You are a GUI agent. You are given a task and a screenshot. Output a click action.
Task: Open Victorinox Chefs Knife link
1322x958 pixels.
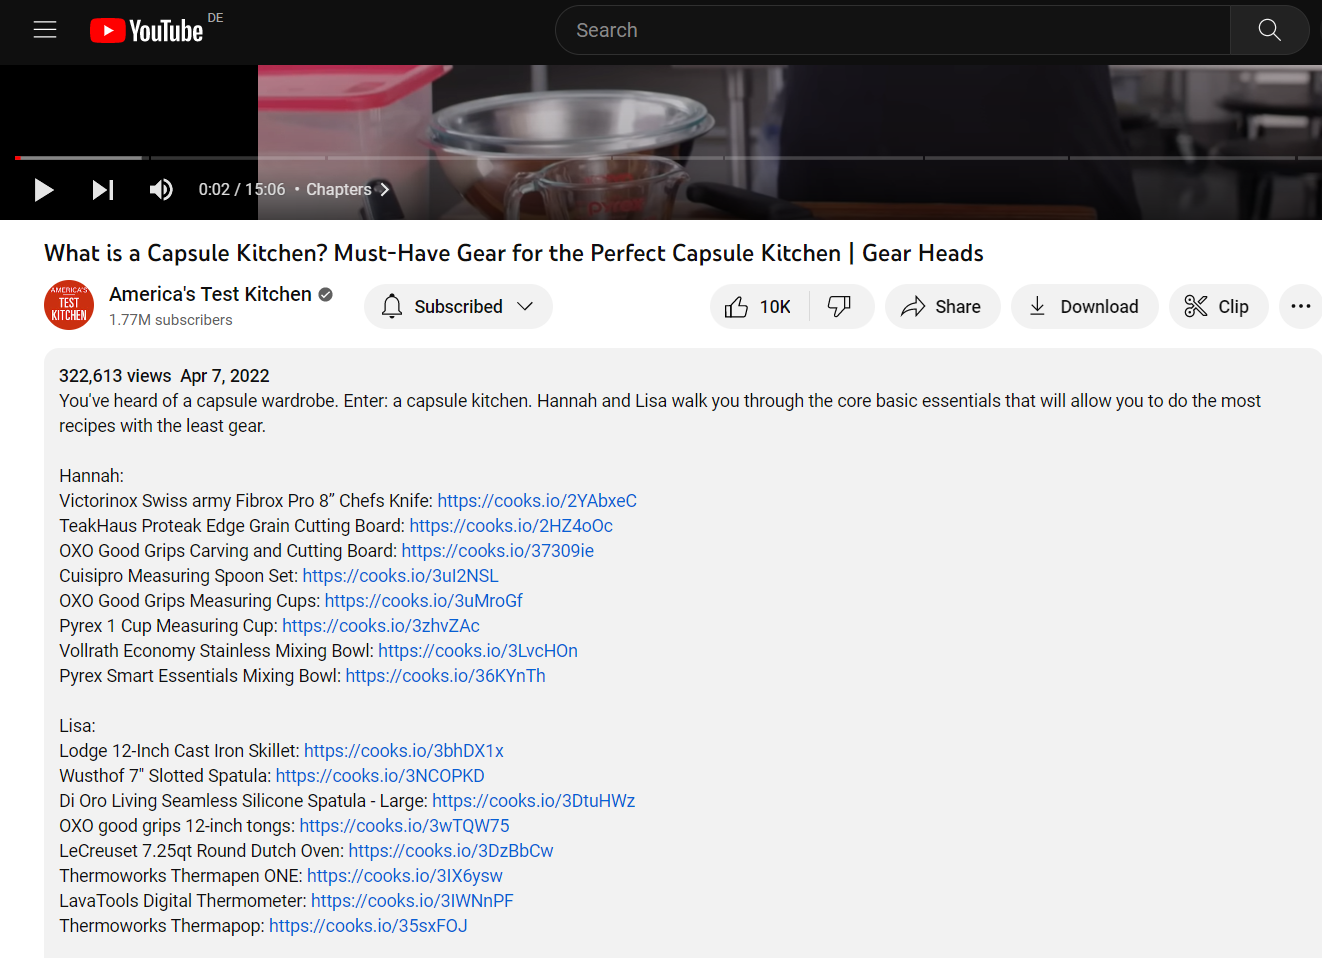click(x=537, y=501)
